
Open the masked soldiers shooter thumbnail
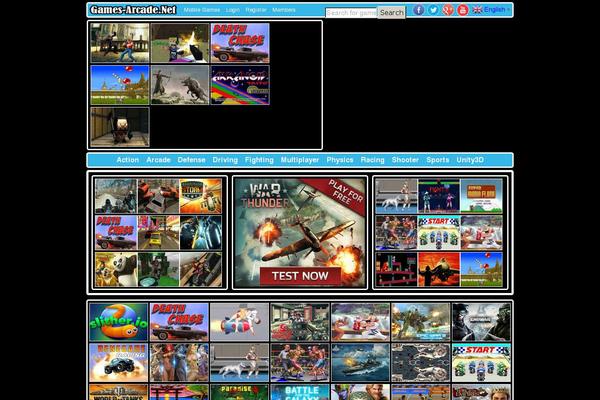point(481,322)
